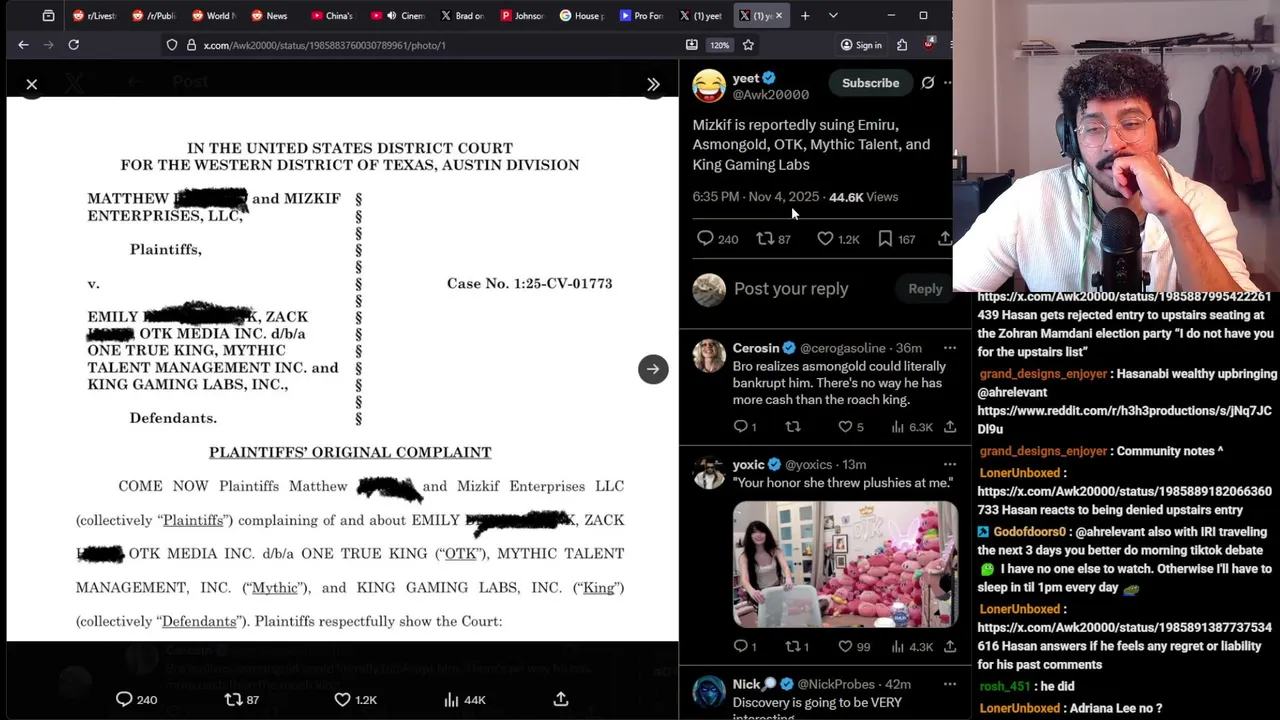The width and height of the screenshot is (1280, 720).
Task: Share via the icon under the photo
Action: pyautogui.click(x=561, y=699)
